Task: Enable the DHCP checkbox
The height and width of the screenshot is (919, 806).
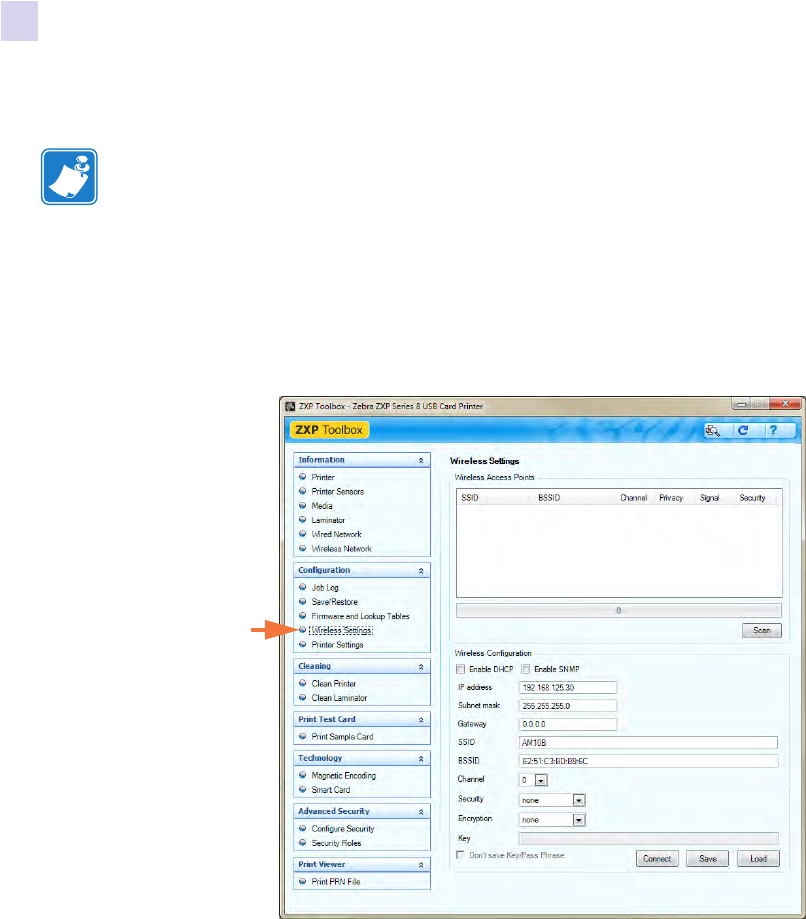Action: click(461, 669)
